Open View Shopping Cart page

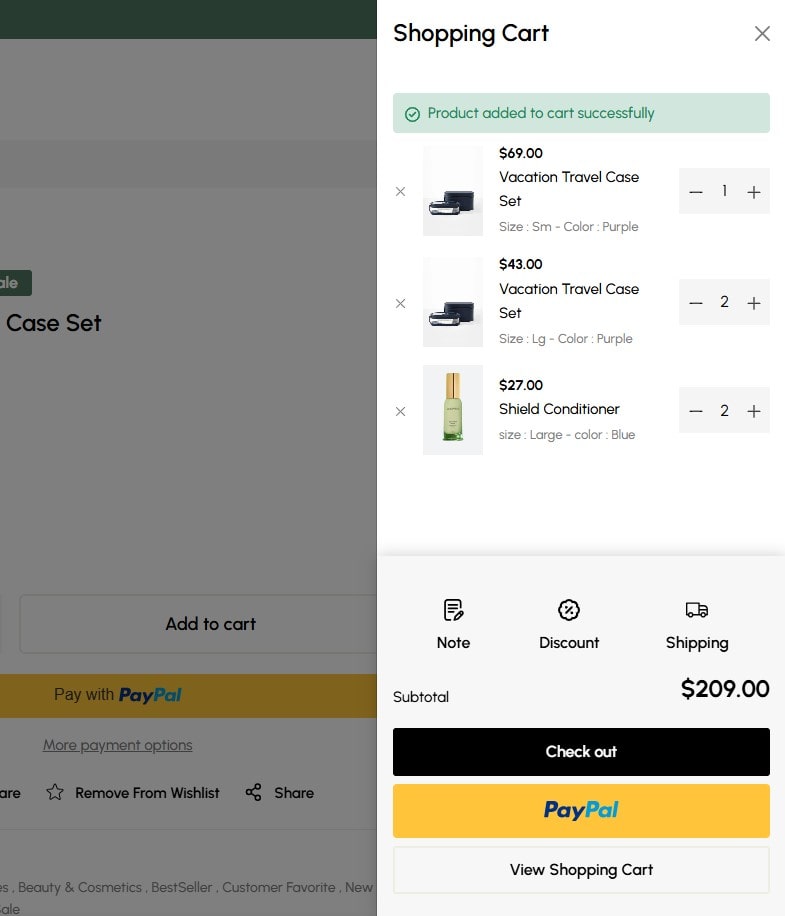(x=581, y=870)
